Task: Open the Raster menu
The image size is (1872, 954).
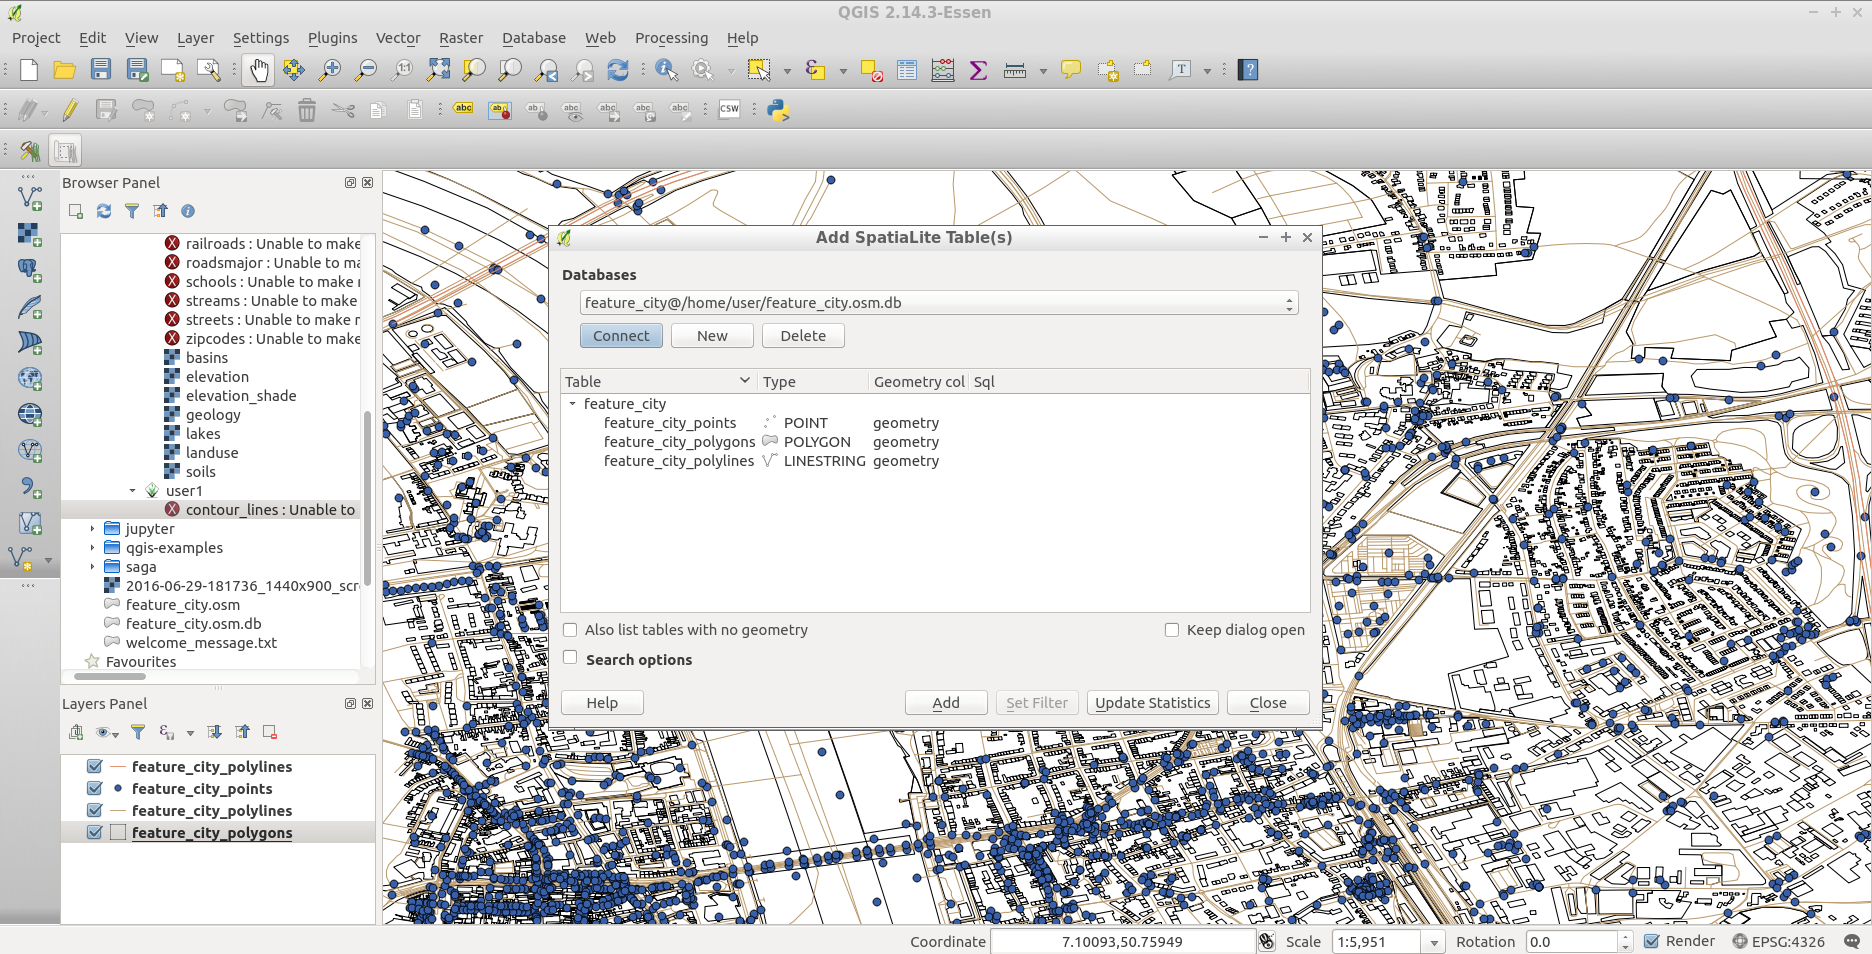Action: tap(461, 38)
